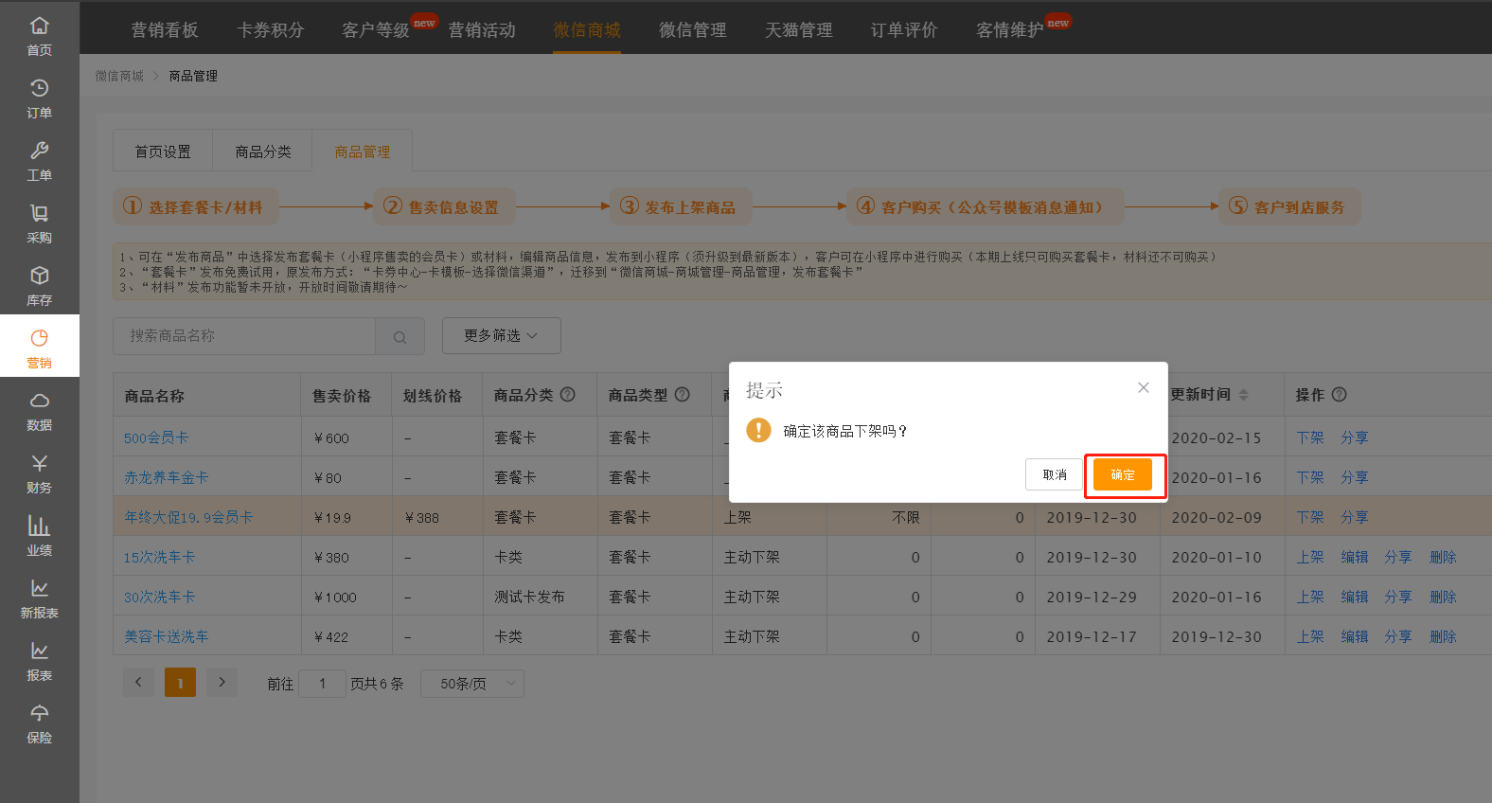Click help icon beside 商品类型 header
The height and width of the screenshot is (803, 1492).
point(682,395)
